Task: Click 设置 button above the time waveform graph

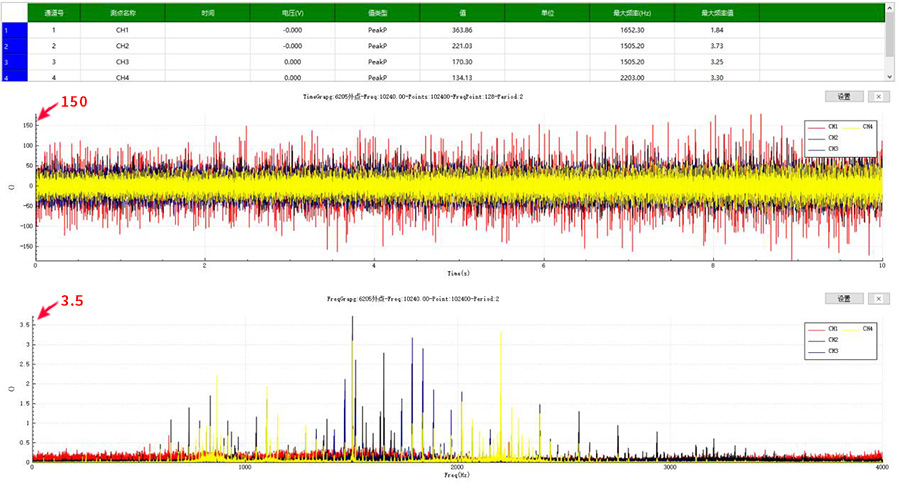Action: (843, 97)
